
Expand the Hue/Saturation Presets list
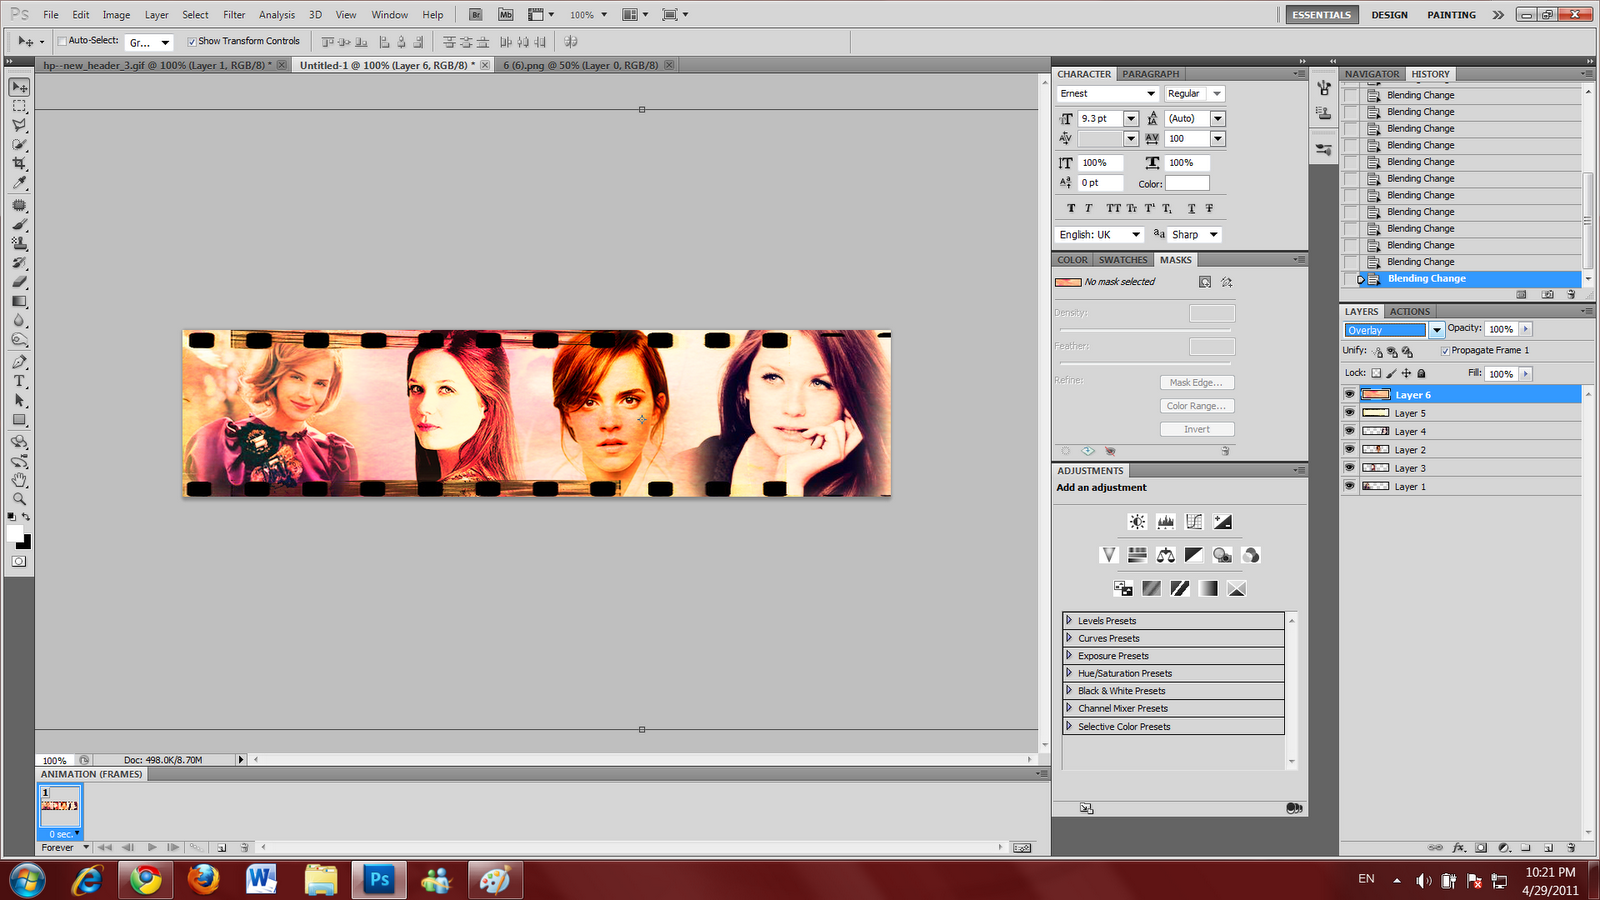1069,673
